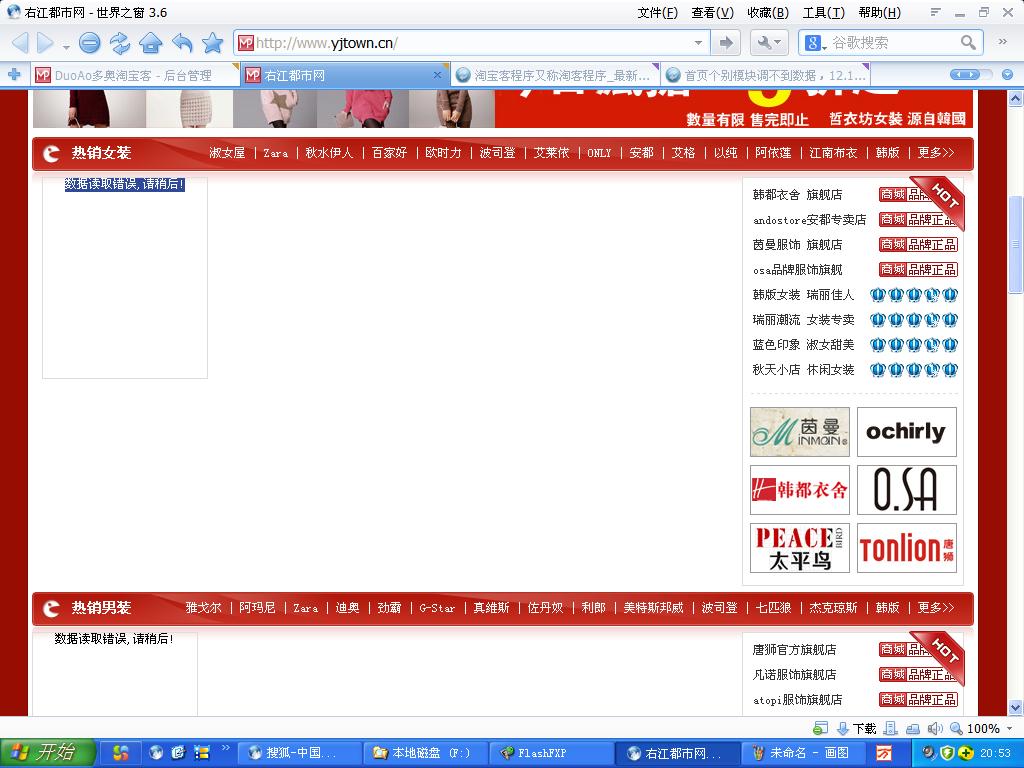Open the 帮助(H) menu

coord(880,12)
